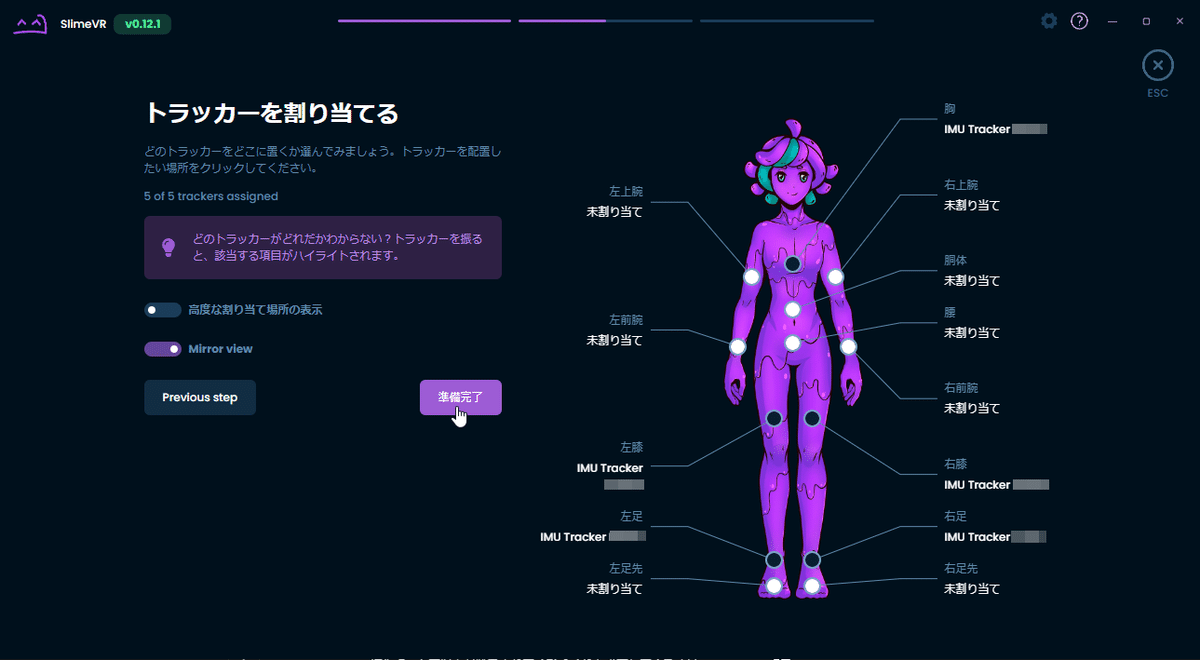Click the first purple progress bar segment
This screenshot has height=660, width=1200.
tap(423, 20)
